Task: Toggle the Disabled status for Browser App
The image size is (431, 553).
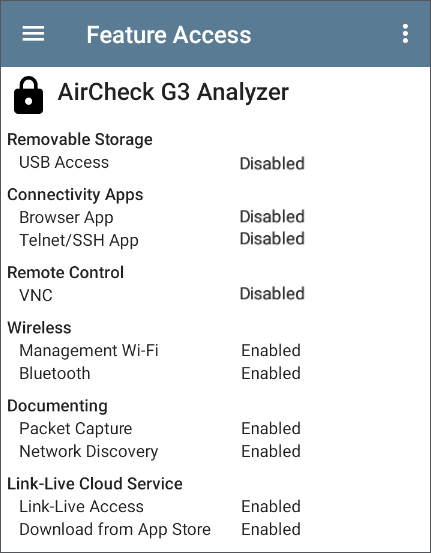Action: tap(272, 216)
